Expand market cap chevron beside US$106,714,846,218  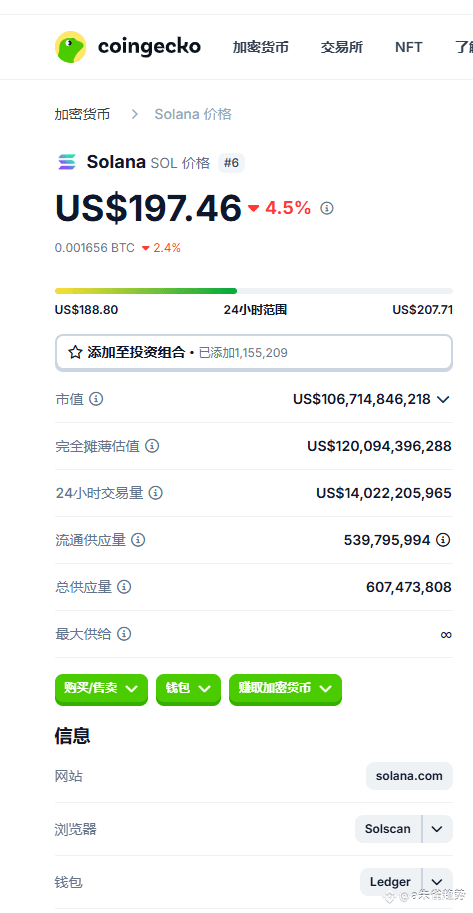[x=443, y=399]
